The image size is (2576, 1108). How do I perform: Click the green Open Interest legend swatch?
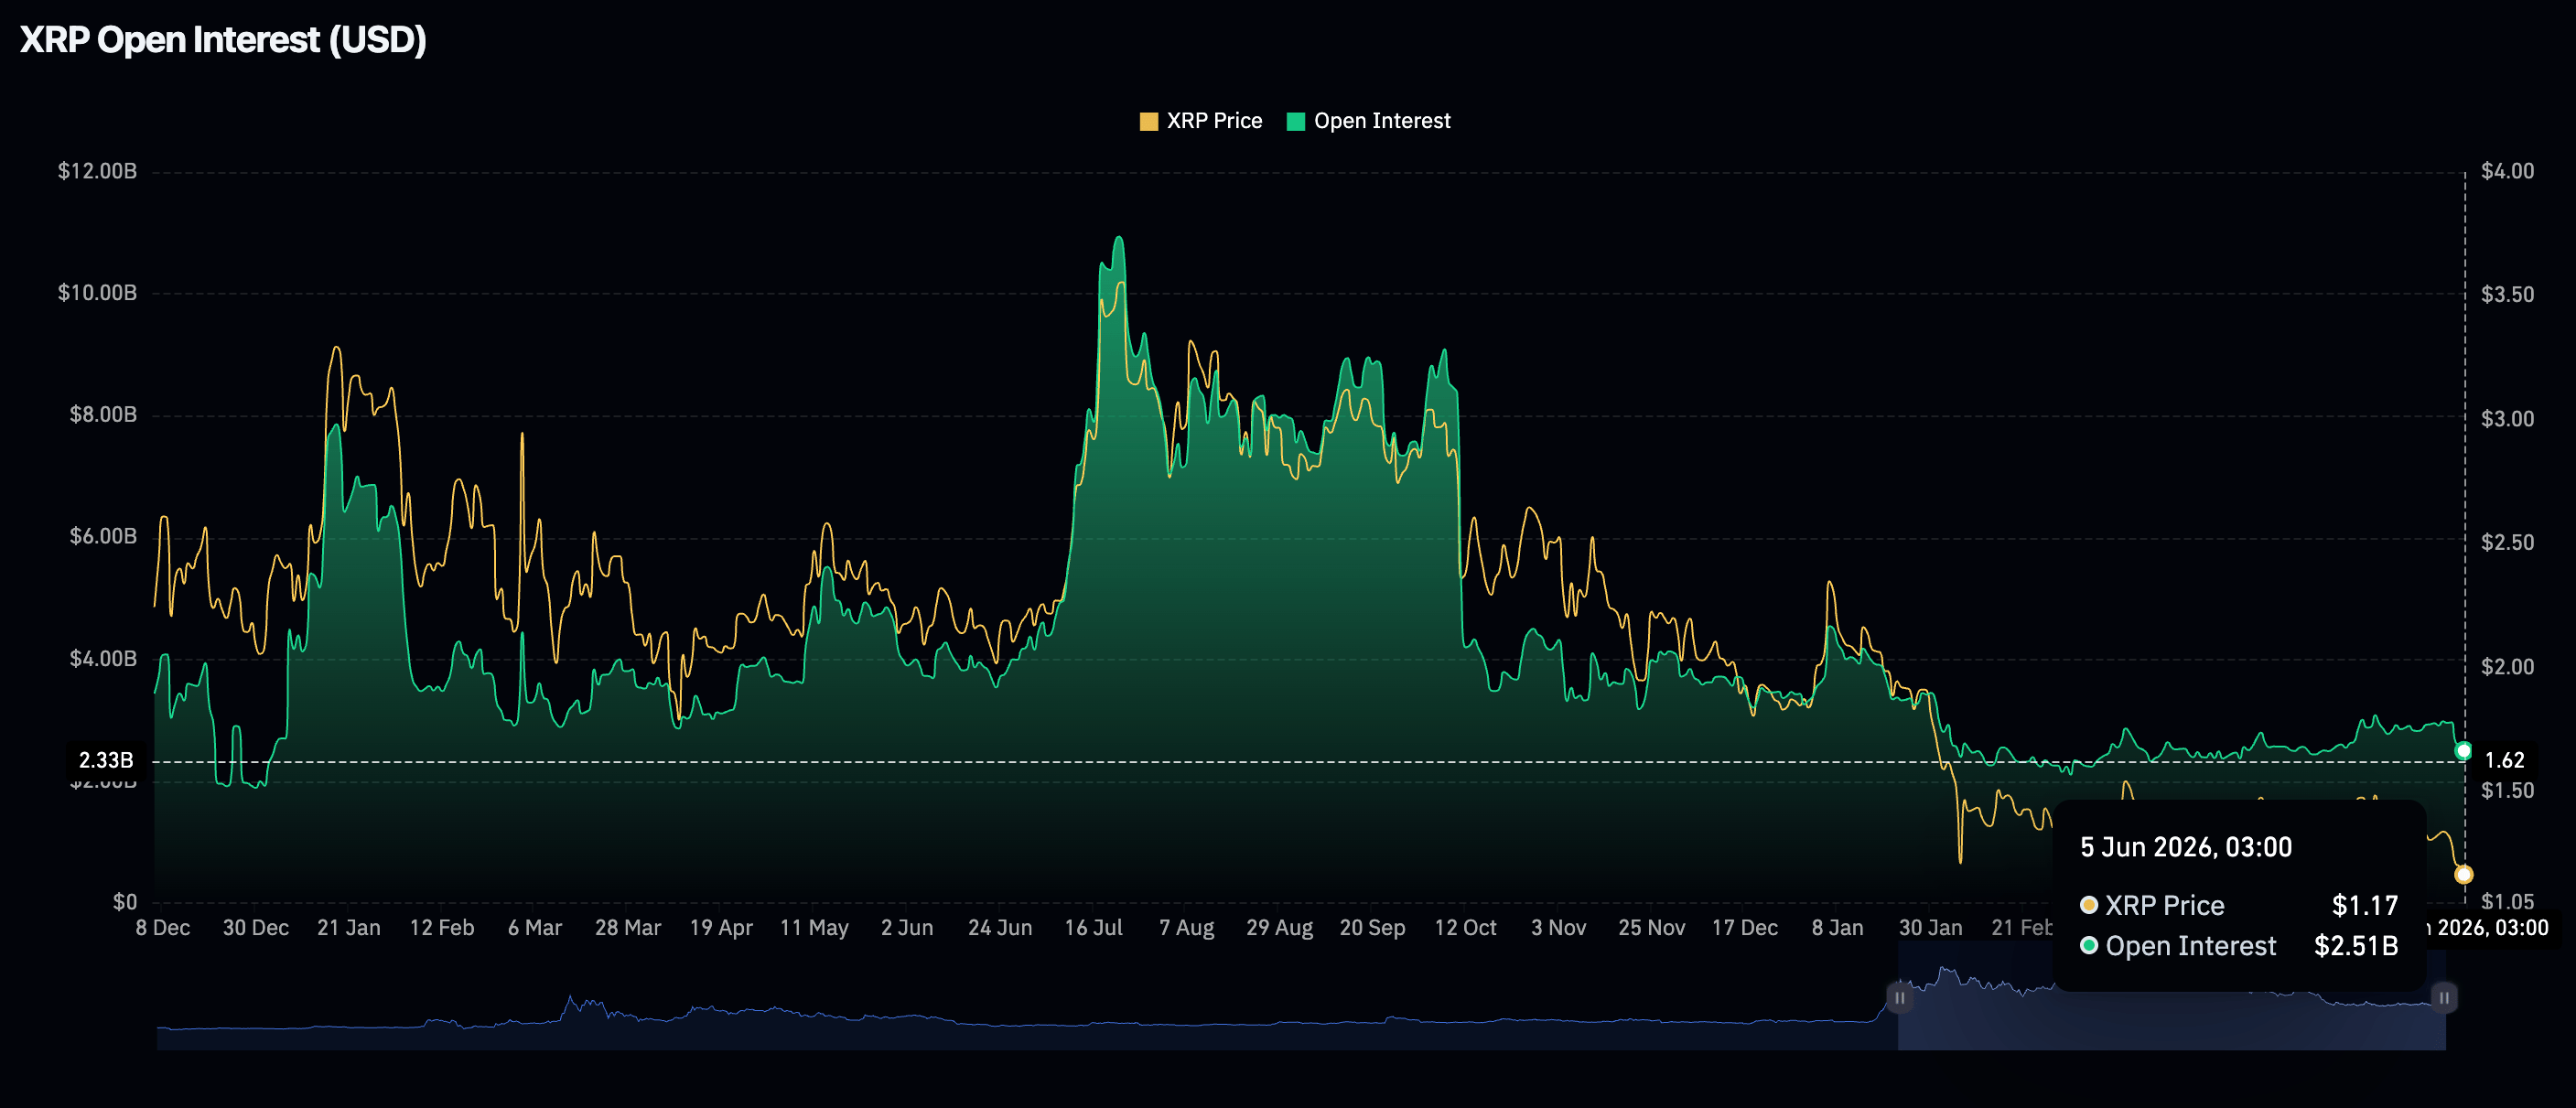point(1296,122)
